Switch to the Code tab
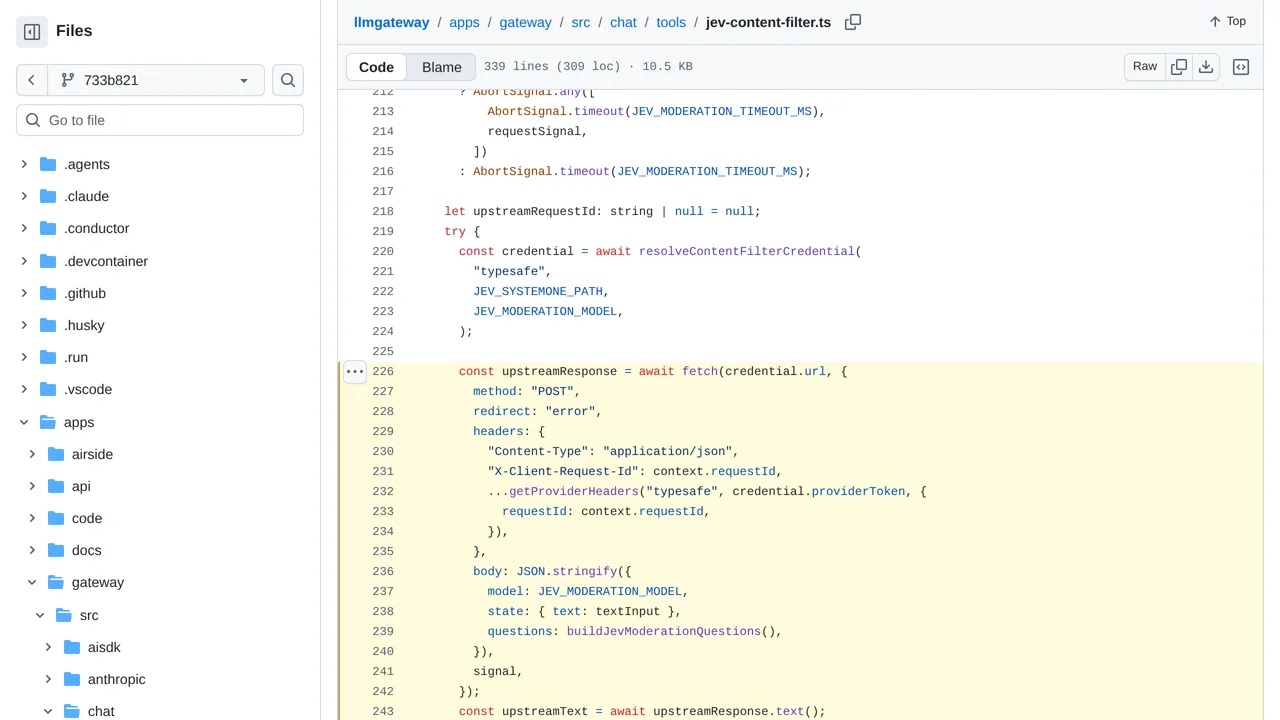Image resolution: width=1280 pixels, height=720 pixels. (x=376, y=67)
